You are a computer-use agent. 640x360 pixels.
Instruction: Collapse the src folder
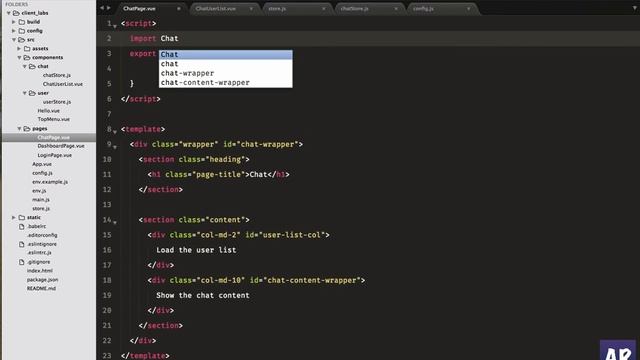coord(14,40)
